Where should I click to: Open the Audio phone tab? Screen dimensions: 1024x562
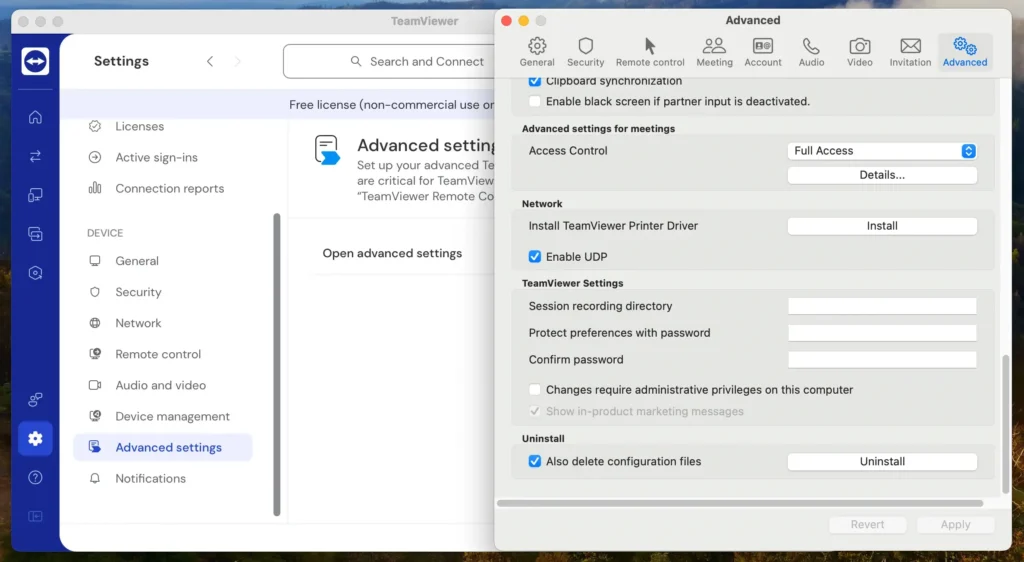click(x=811, y=52)
